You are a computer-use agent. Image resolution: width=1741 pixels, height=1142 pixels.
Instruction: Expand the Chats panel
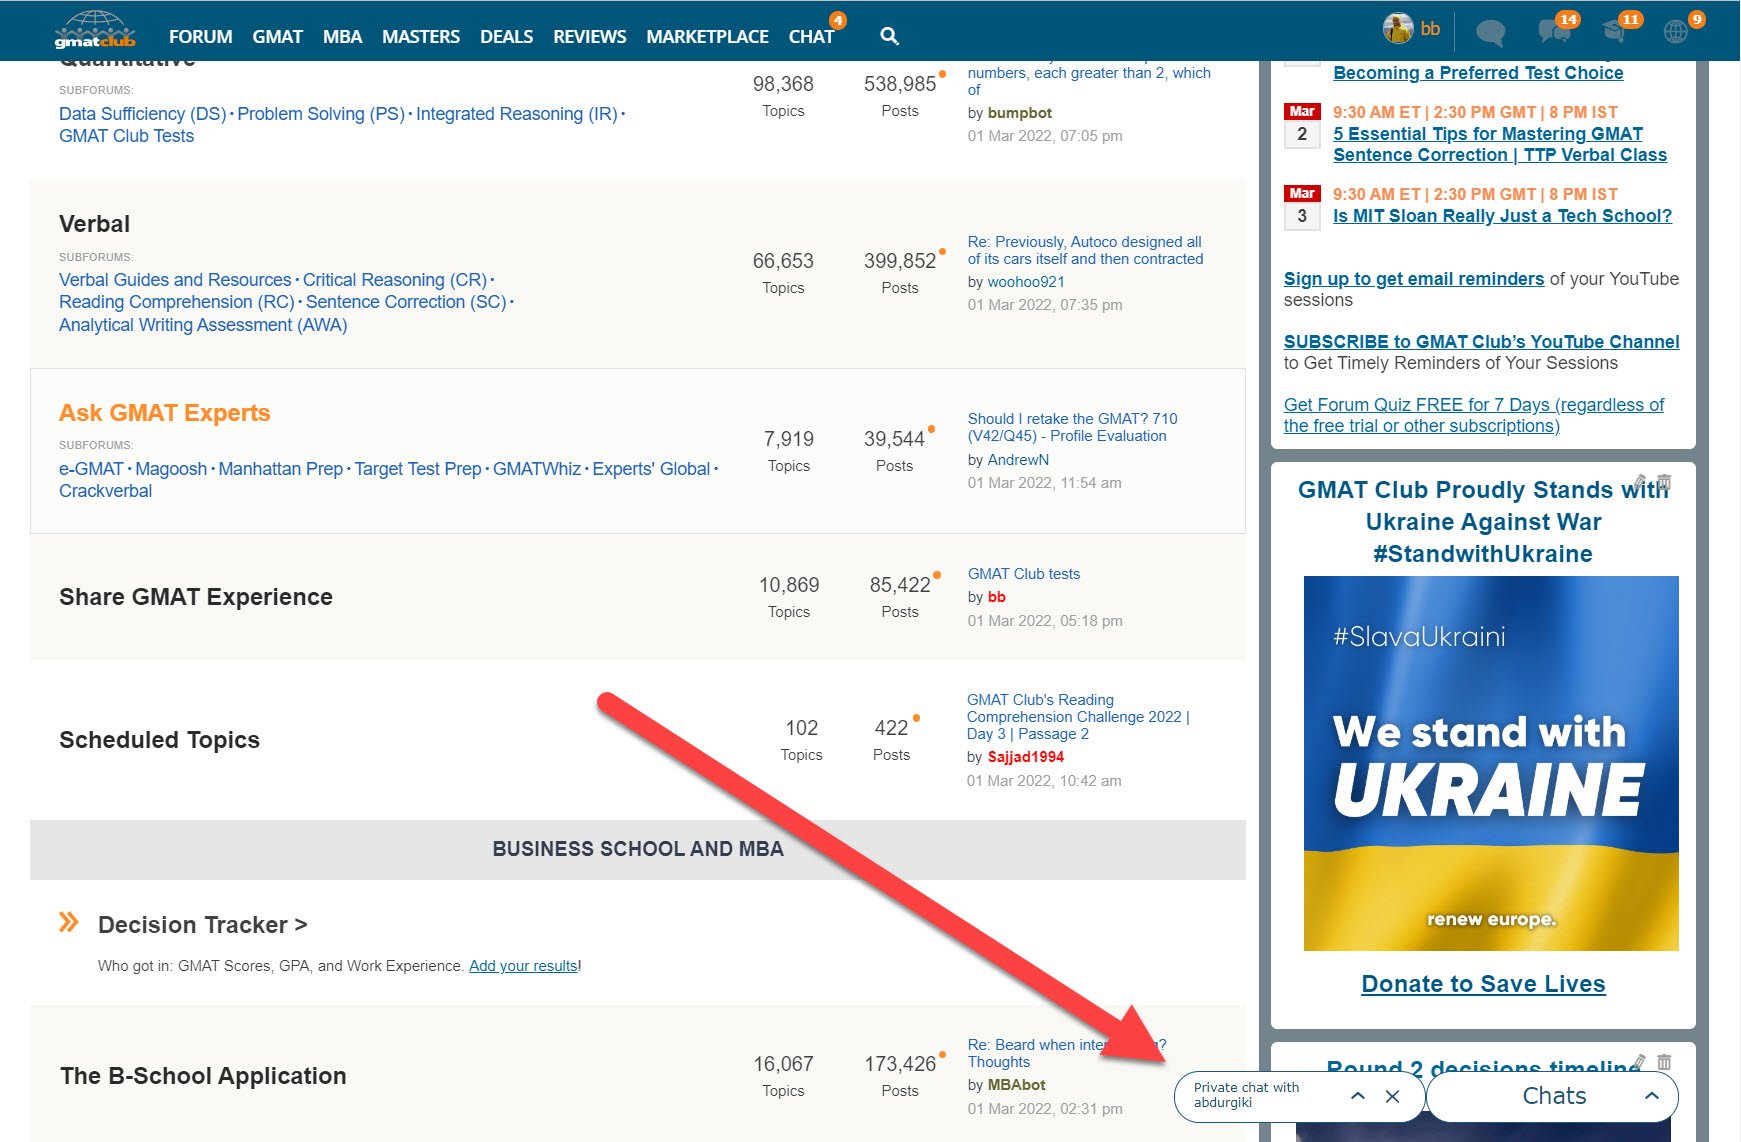point(1651,1096)
